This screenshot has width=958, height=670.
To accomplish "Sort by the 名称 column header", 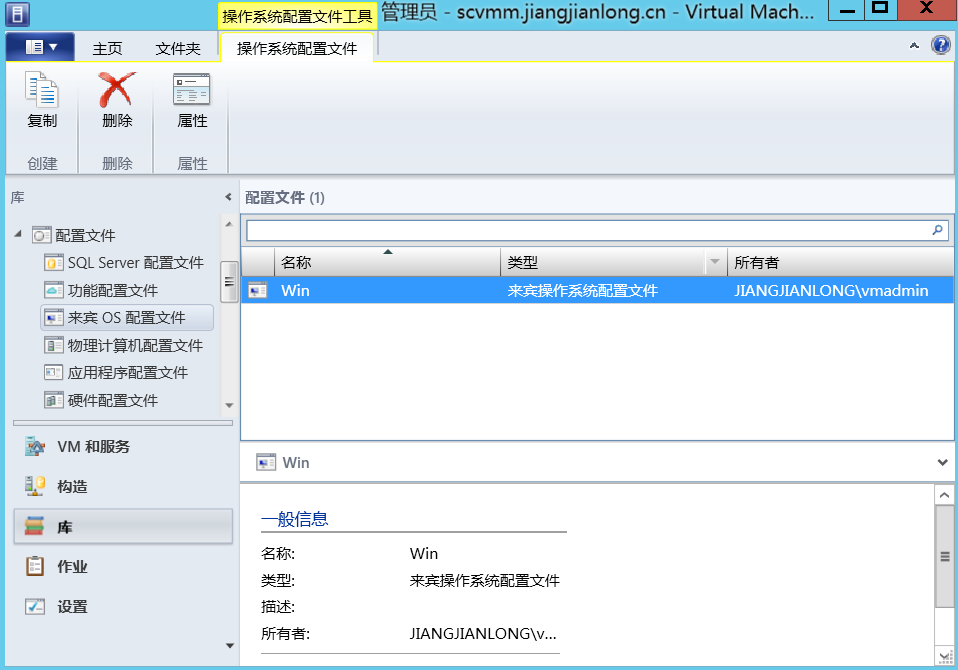I will click(x=387, y=262).
